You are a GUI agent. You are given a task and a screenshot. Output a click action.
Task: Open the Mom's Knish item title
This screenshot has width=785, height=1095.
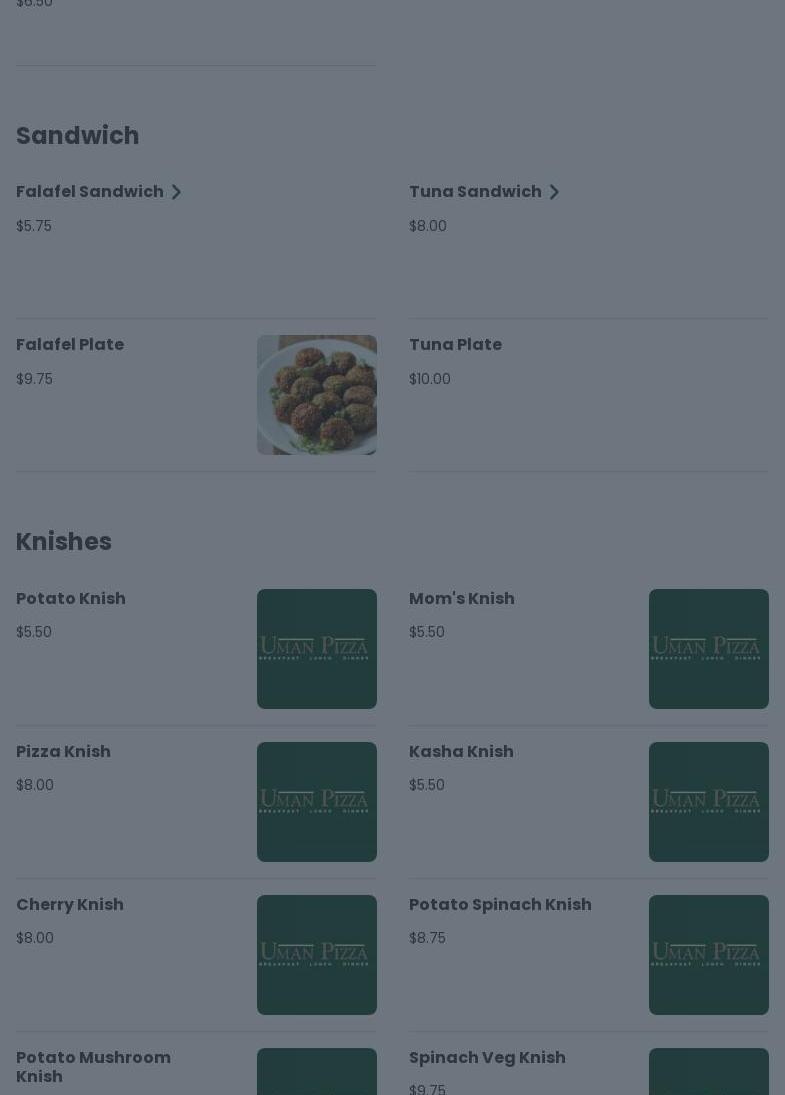461,599
